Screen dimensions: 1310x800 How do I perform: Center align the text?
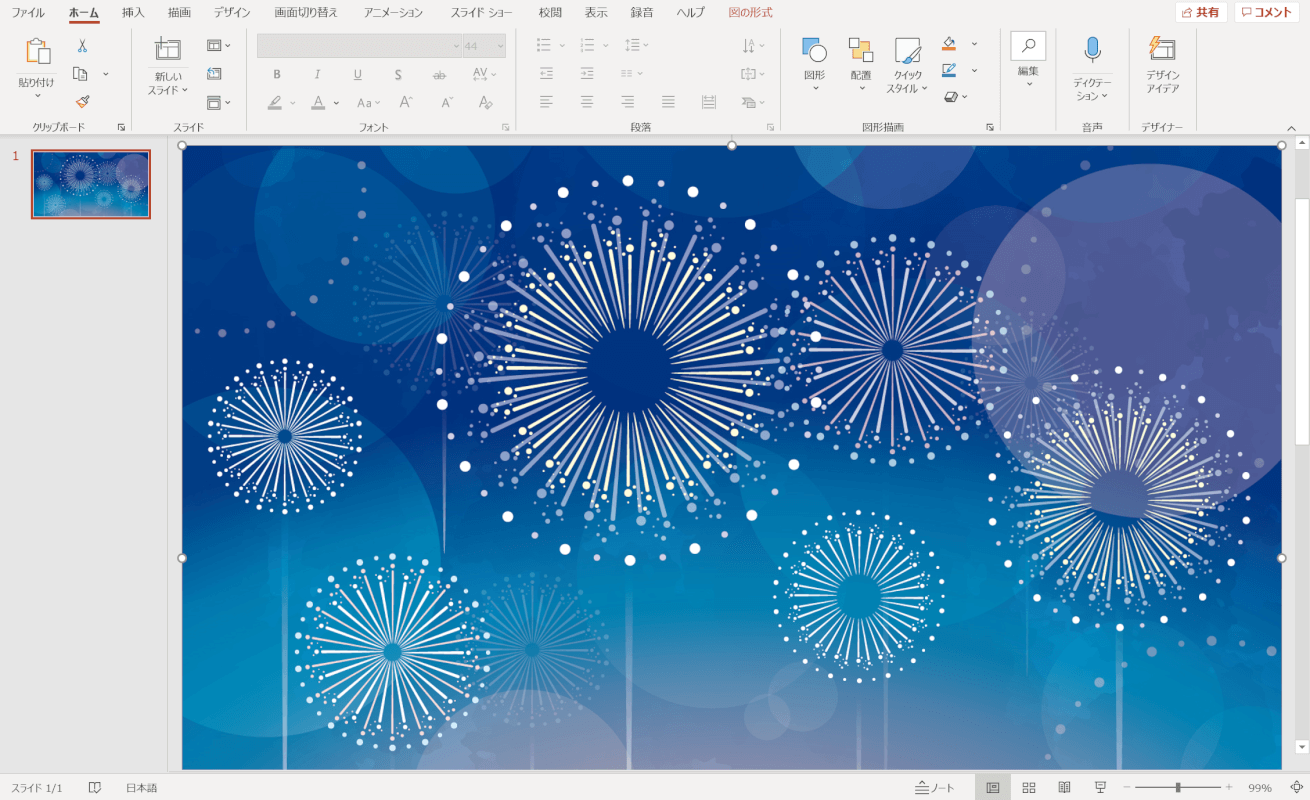pos(587,102)
